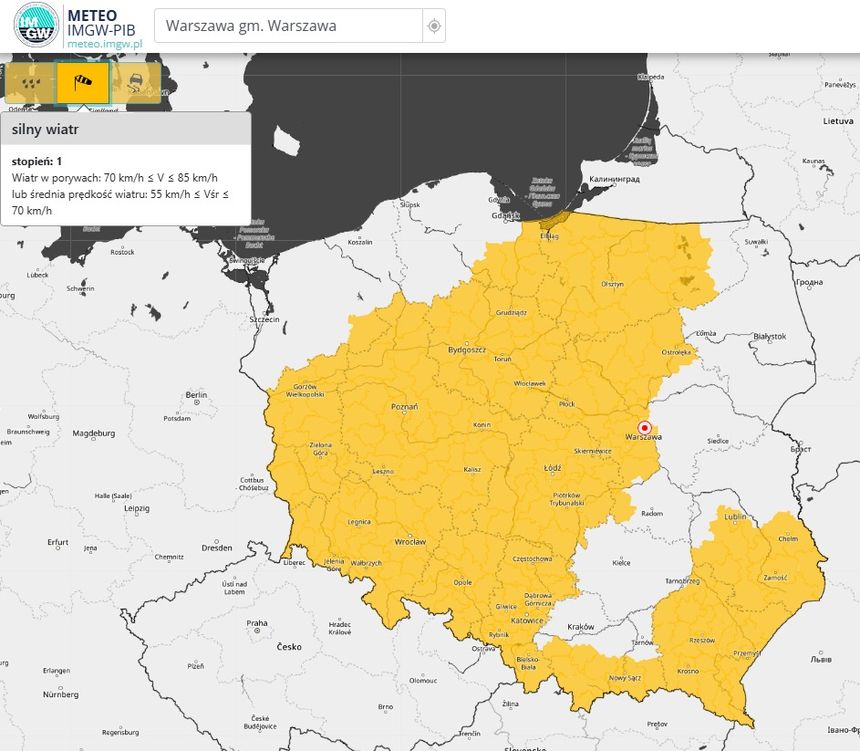Click the geolocation crosshair icon
The height and width of the screenshot is (751, 860).
click(434, 26)
